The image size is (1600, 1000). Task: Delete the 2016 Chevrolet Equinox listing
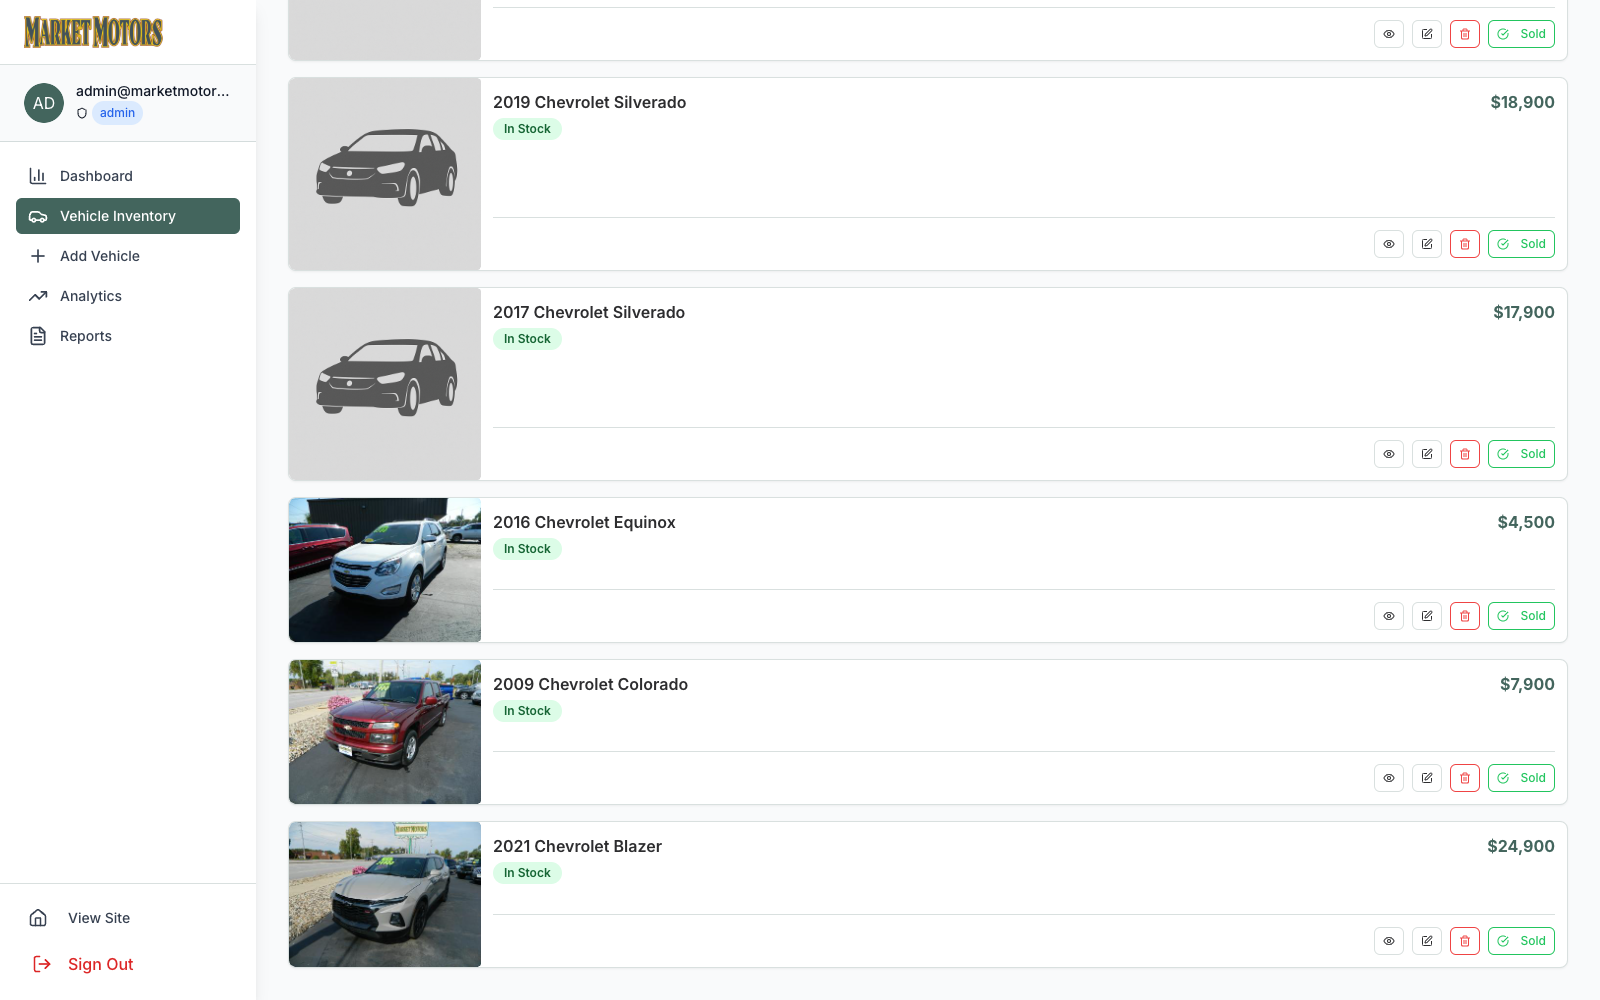(1465, 616)
